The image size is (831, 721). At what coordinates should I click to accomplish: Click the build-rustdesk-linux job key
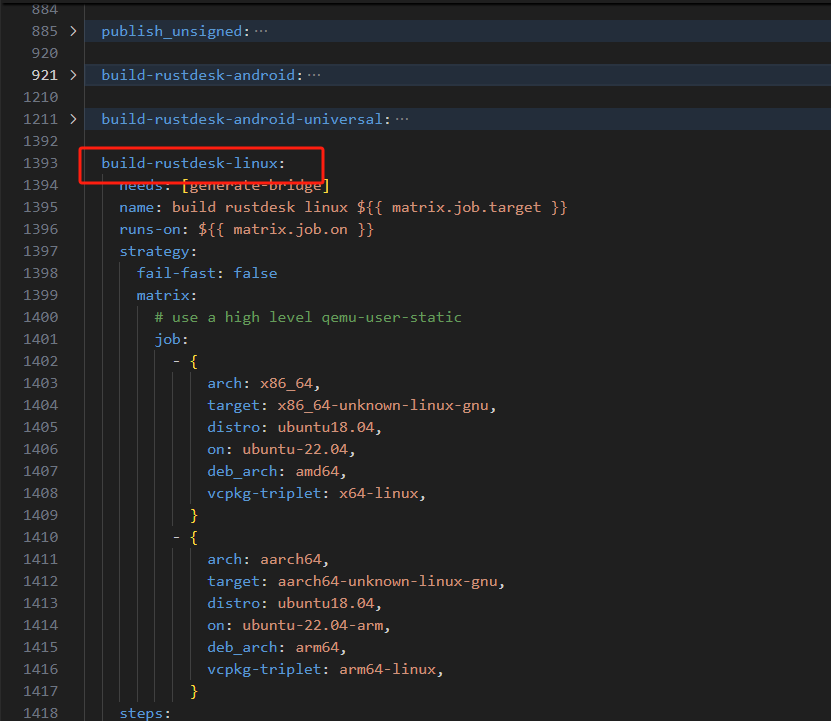[189, 163]
